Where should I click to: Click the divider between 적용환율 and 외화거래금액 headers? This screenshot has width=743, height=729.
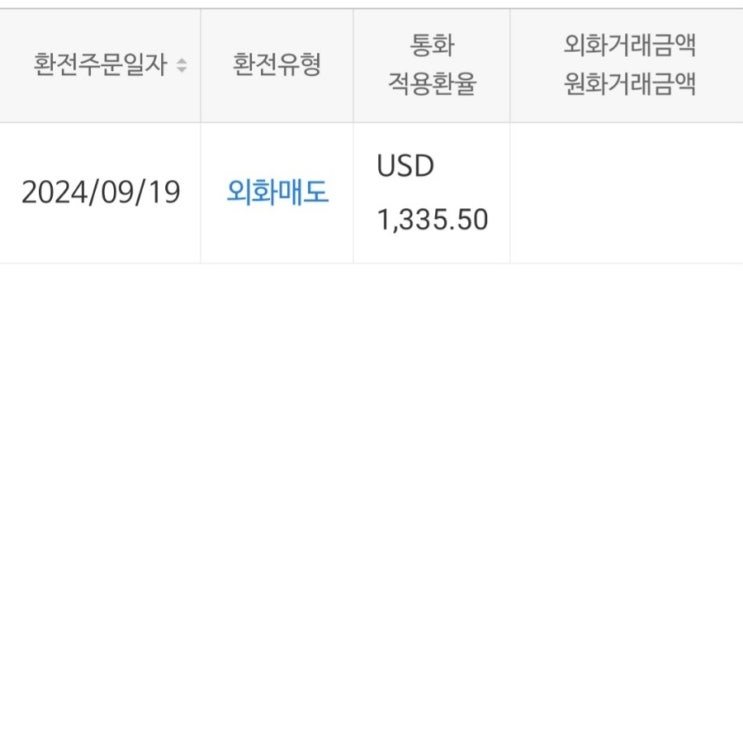[x=510, y=66]
